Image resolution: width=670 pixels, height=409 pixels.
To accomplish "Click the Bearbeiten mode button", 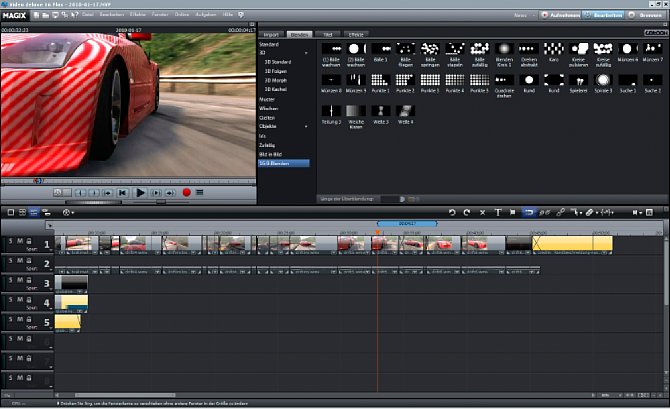I will pyautogui.click(x=603, y=15).
